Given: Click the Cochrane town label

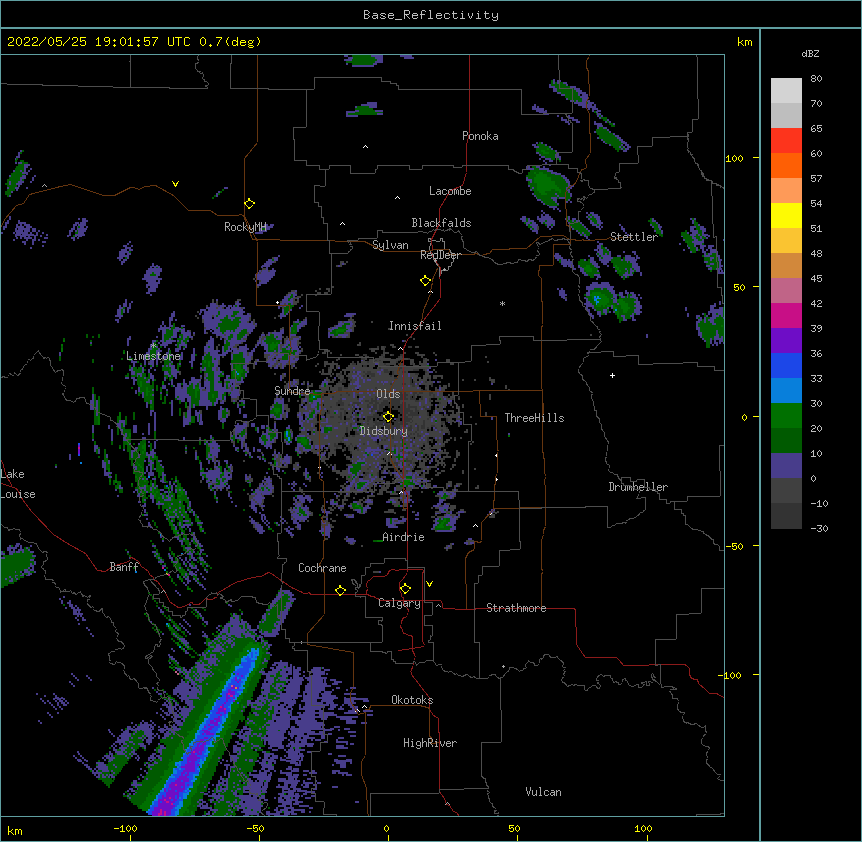Looking at the screenshot, I should pyautogui.click(x=322, y=568).
